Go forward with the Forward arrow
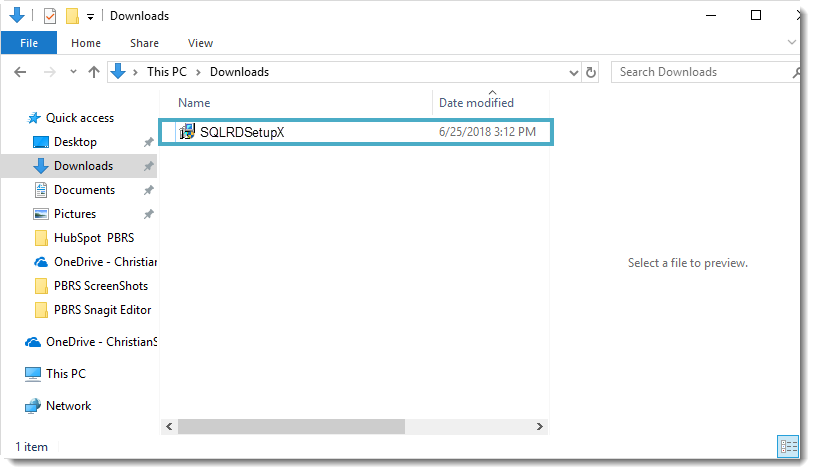Viewport: 815px width, 474px height. 50,72
